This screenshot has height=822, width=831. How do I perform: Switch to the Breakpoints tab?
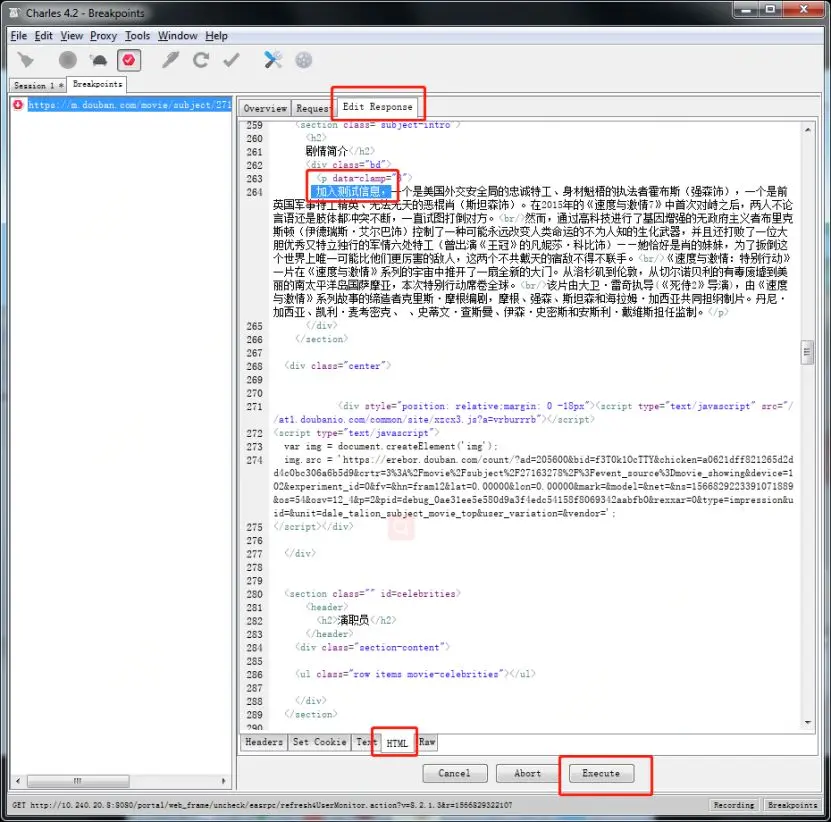coord(97,84)
